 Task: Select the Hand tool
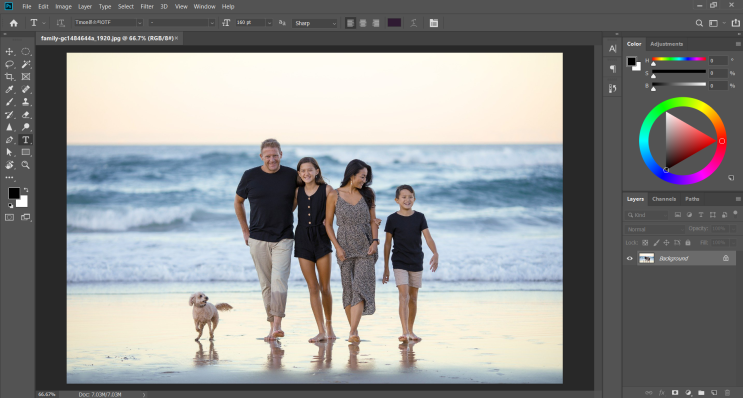coord(9,165)
